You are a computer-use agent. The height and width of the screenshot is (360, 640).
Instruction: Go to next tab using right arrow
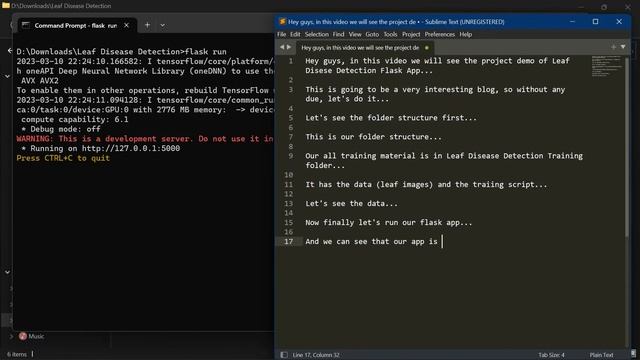(289, 47)
